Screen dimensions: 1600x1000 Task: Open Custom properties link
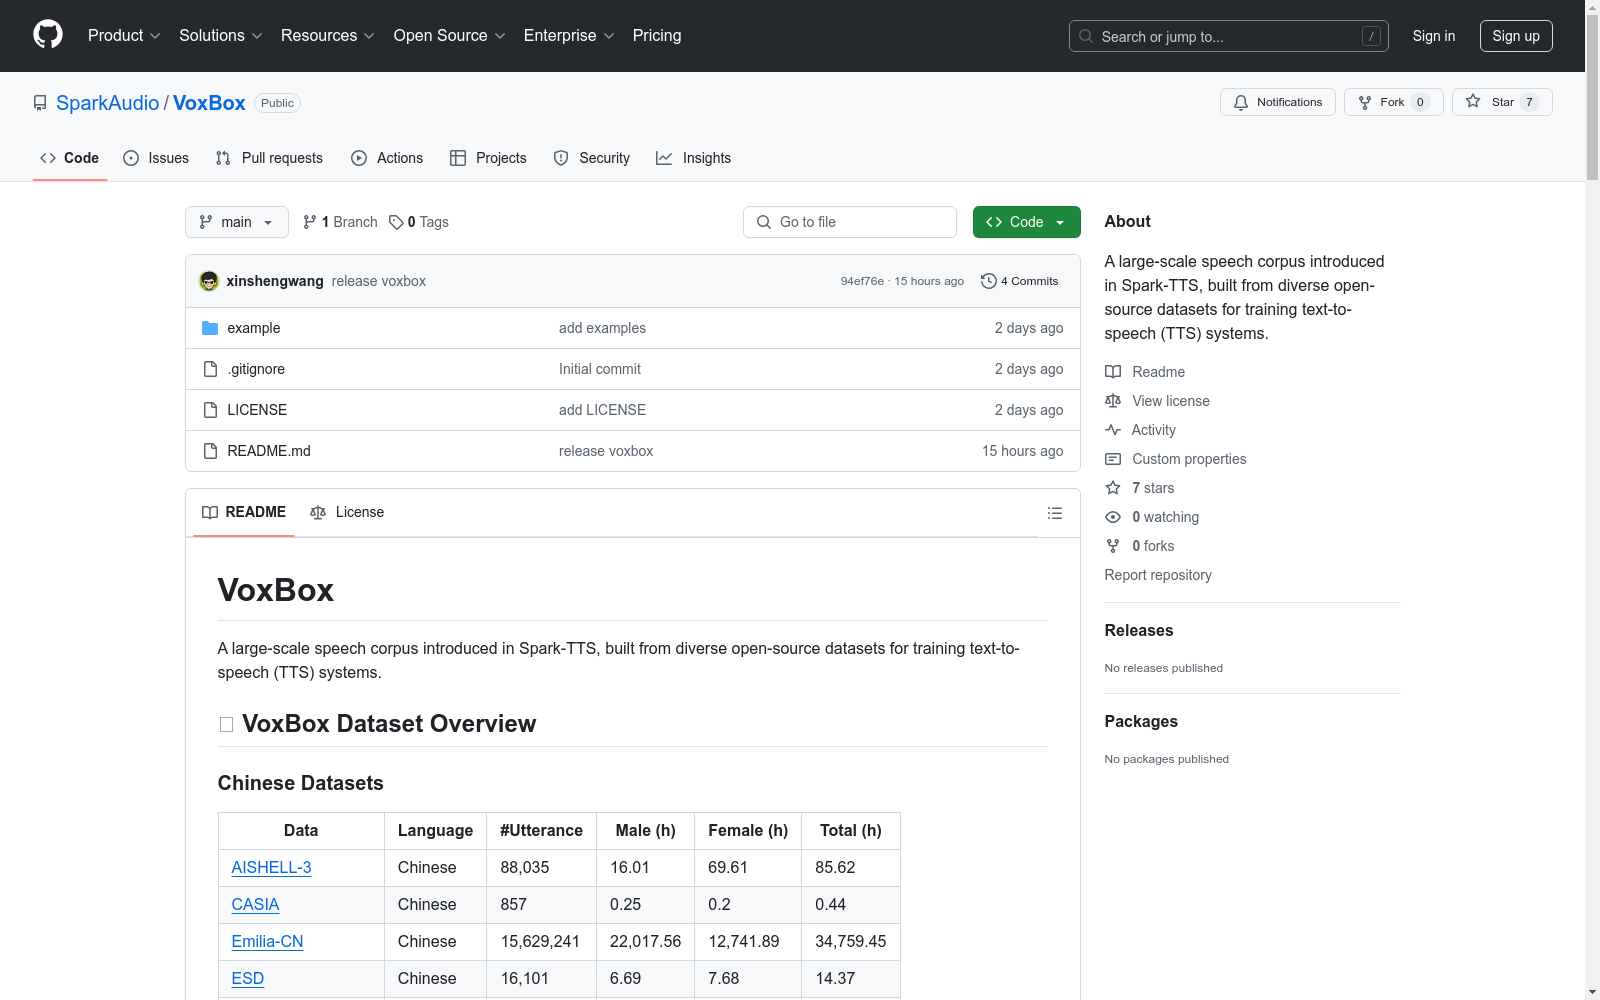click(x=1176, y=459)
